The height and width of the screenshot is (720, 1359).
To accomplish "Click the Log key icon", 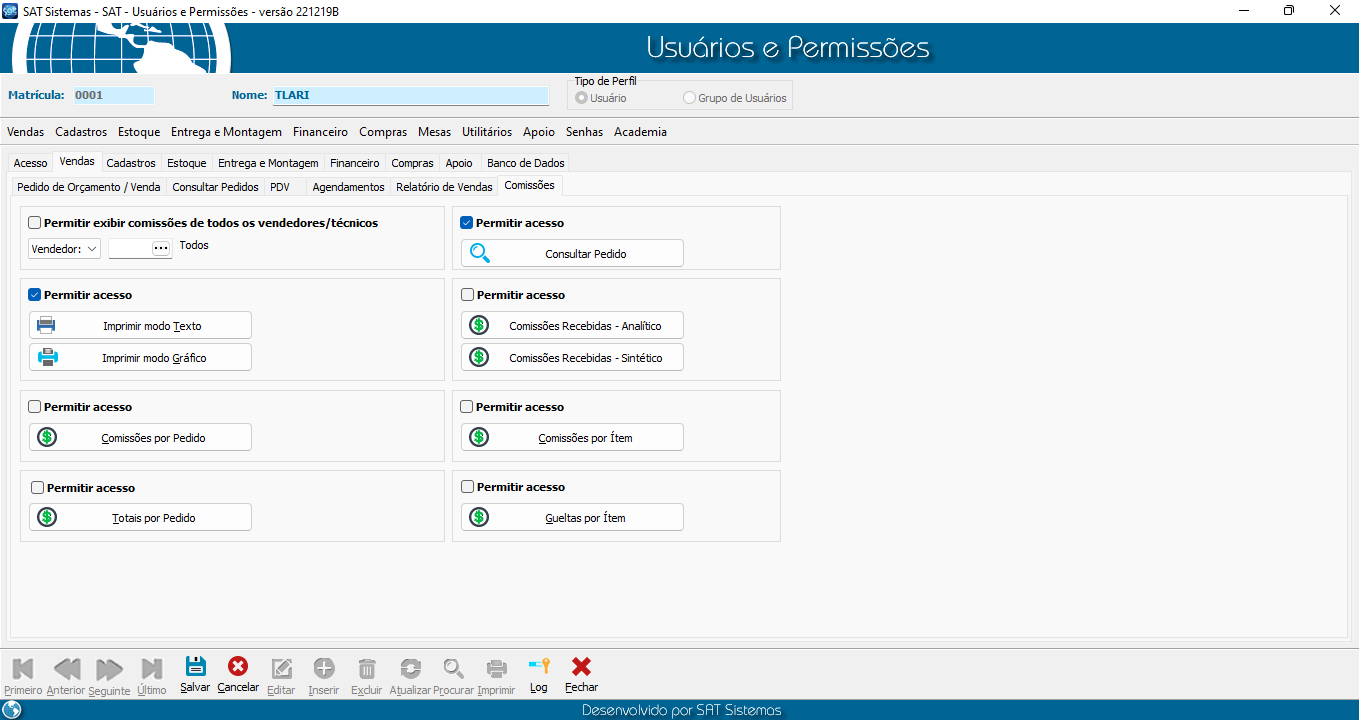I will coord(539,668).
